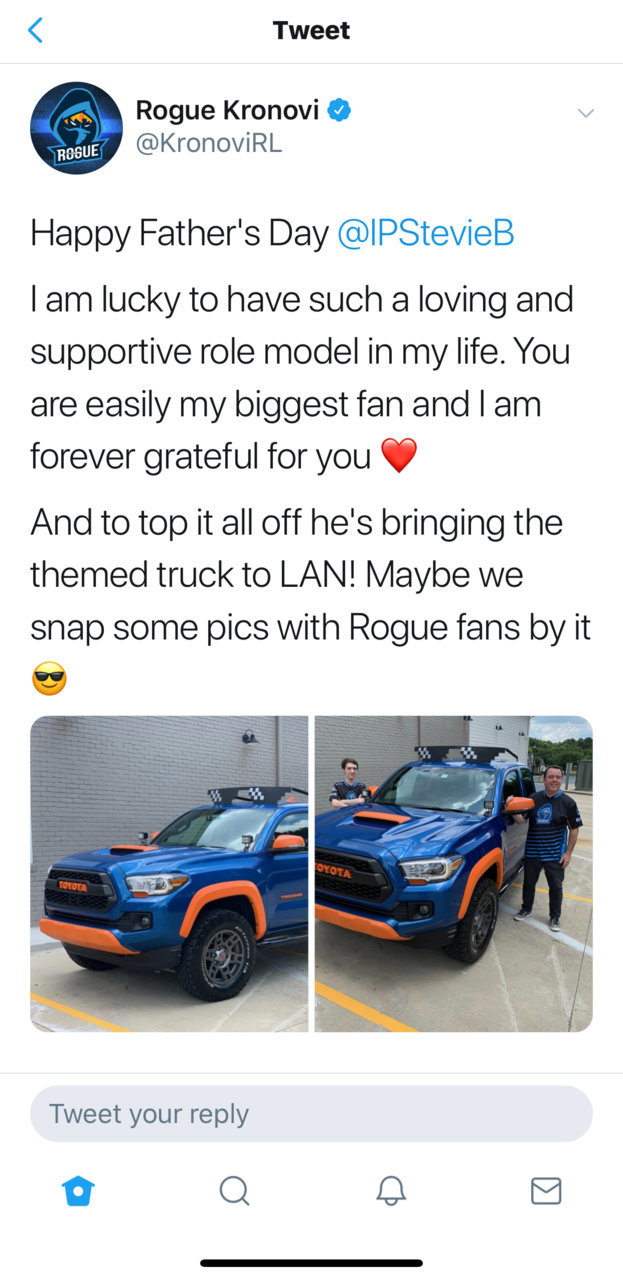The image size is (623, 1279).
Task: Open the Notifications bell tab
Action: click(390, 1190)
